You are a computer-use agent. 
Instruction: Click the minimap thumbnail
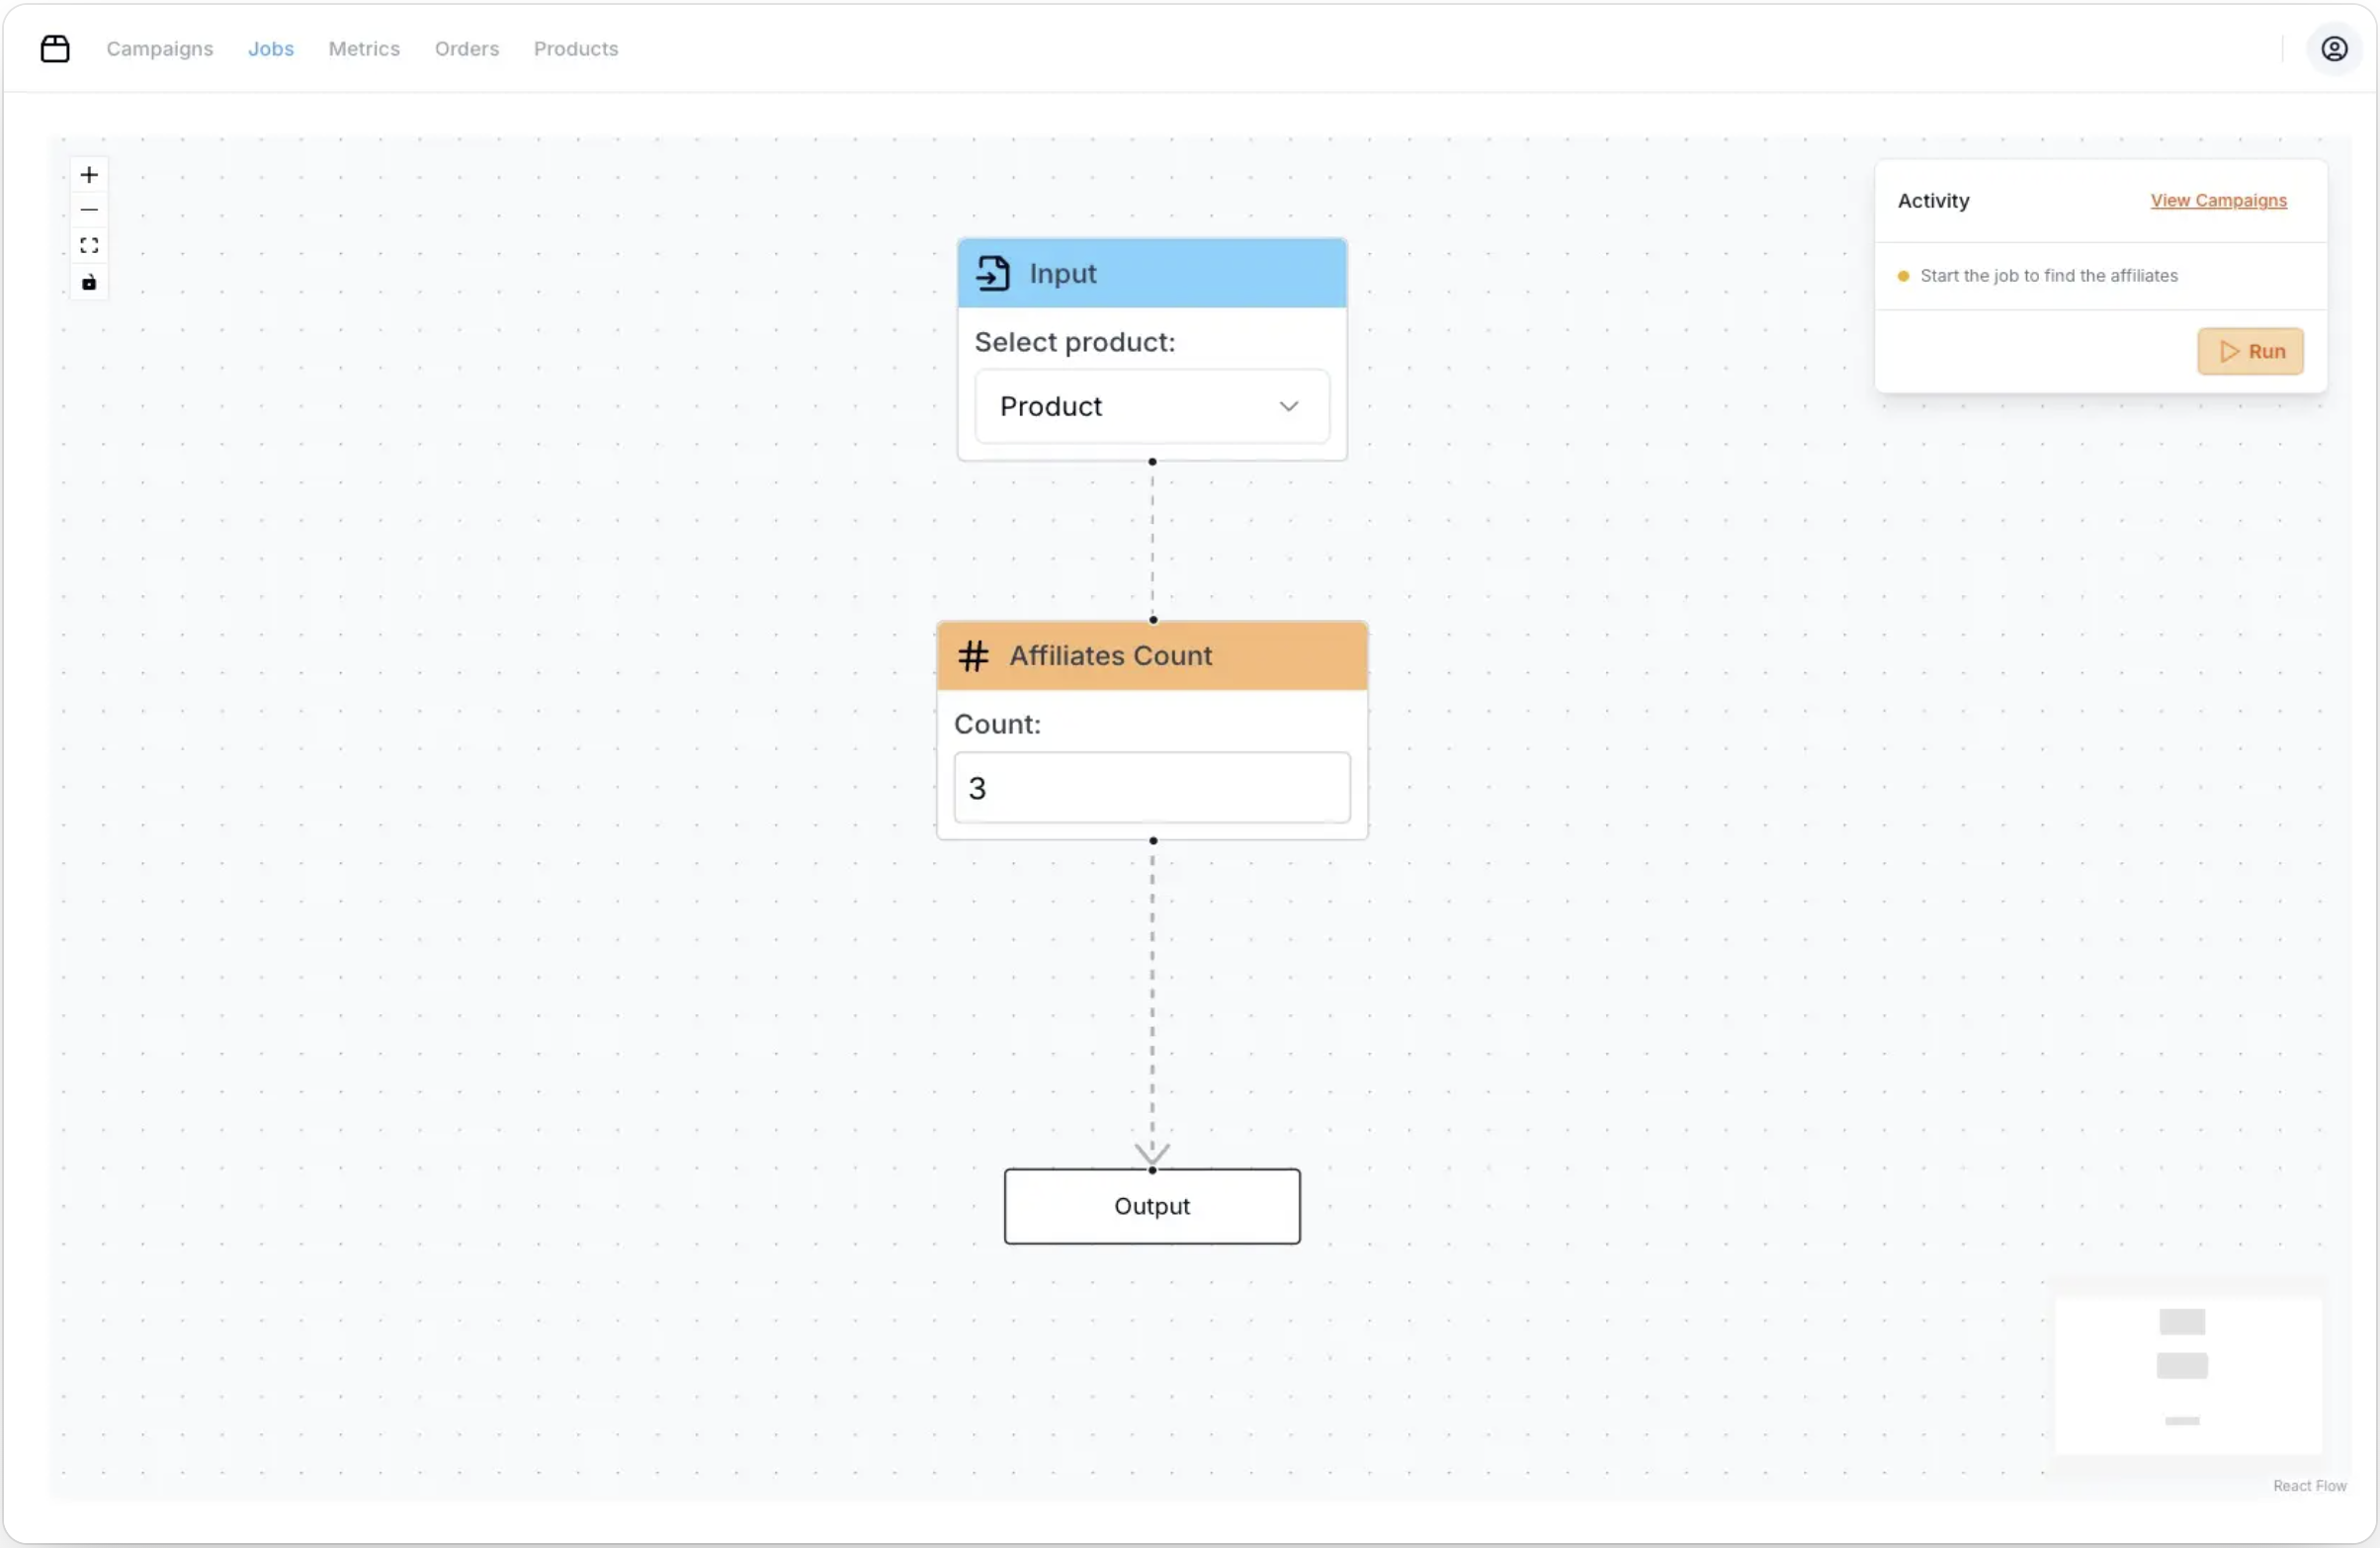[2187, 1374]
